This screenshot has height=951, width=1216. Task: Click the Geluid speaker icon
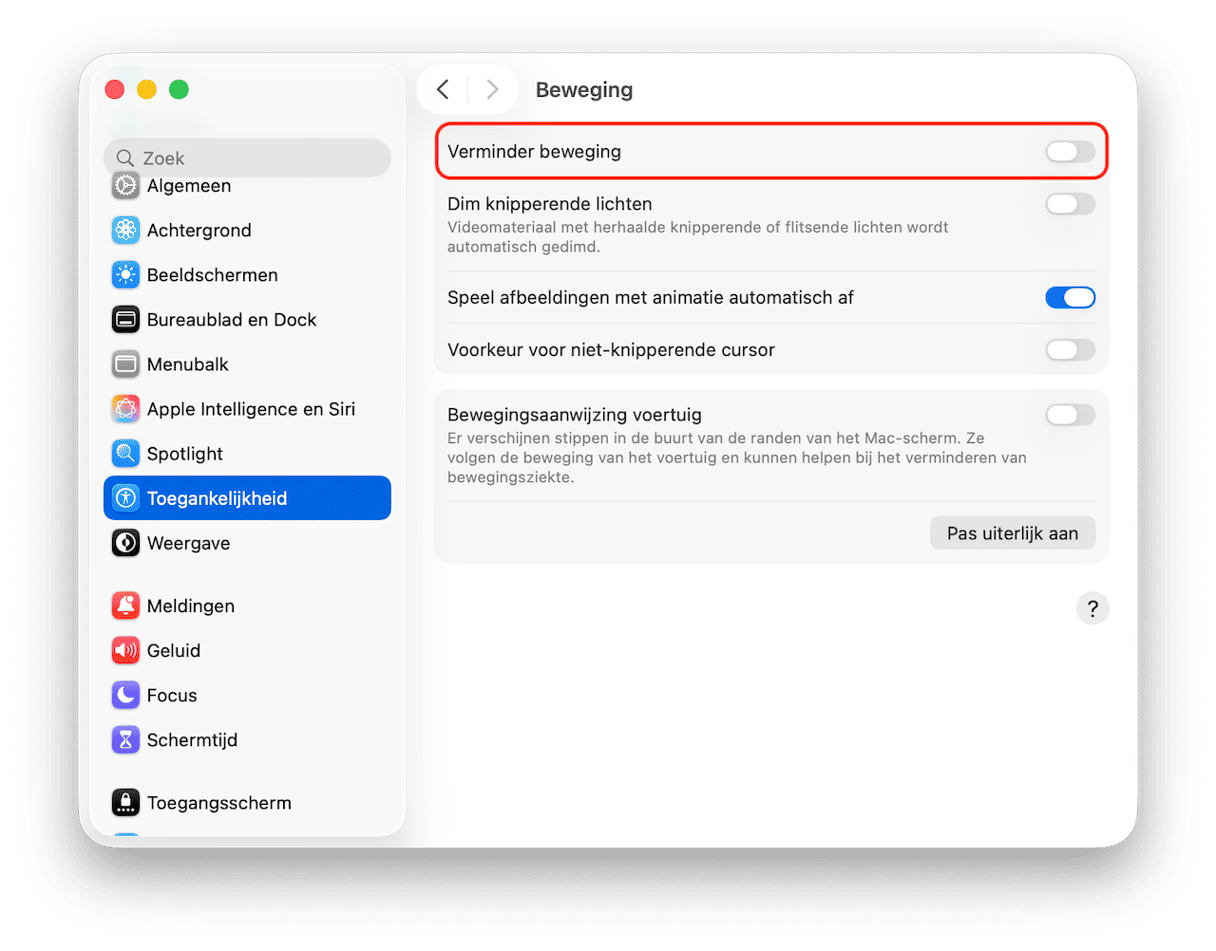125,651
